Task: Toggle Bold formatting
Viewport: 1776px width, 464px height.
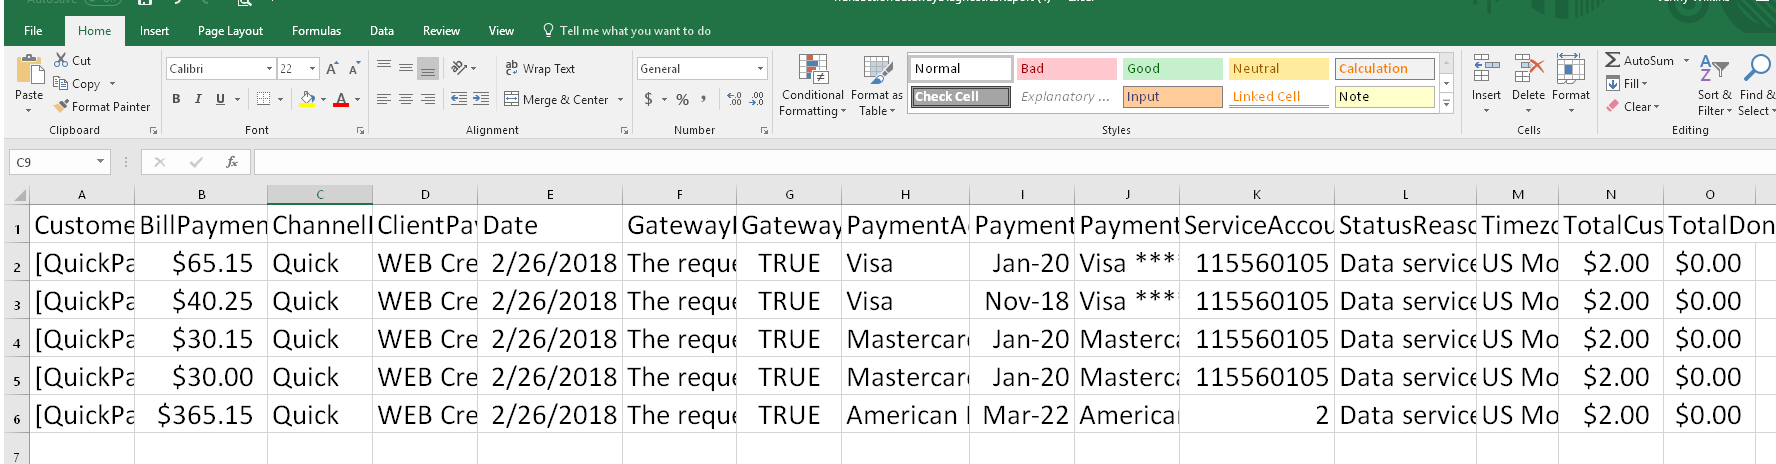Action: (176, 99)
